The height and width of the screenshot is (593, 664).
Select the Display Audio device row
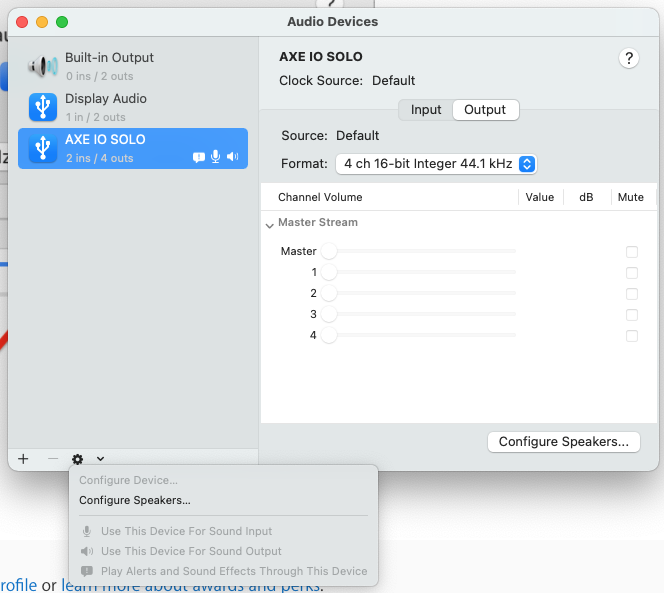point(133,107)
